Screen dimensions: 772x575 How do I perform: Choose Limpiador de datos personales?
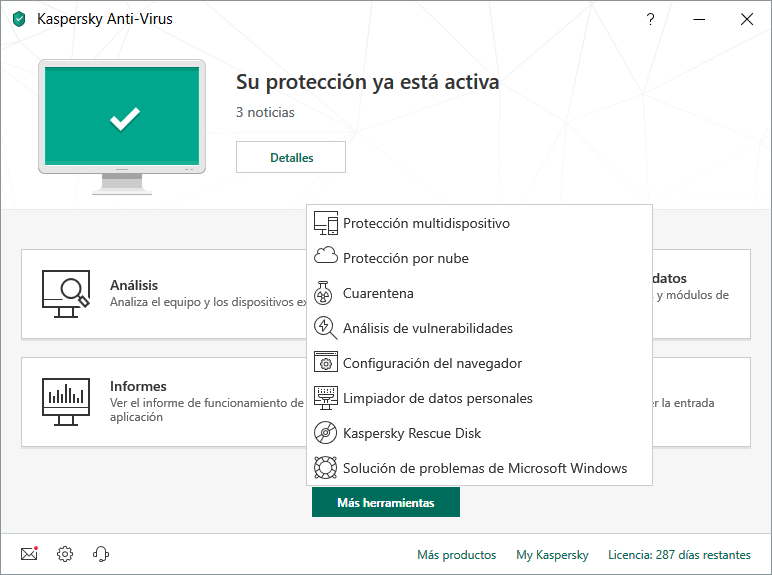[x=437, y=398]
